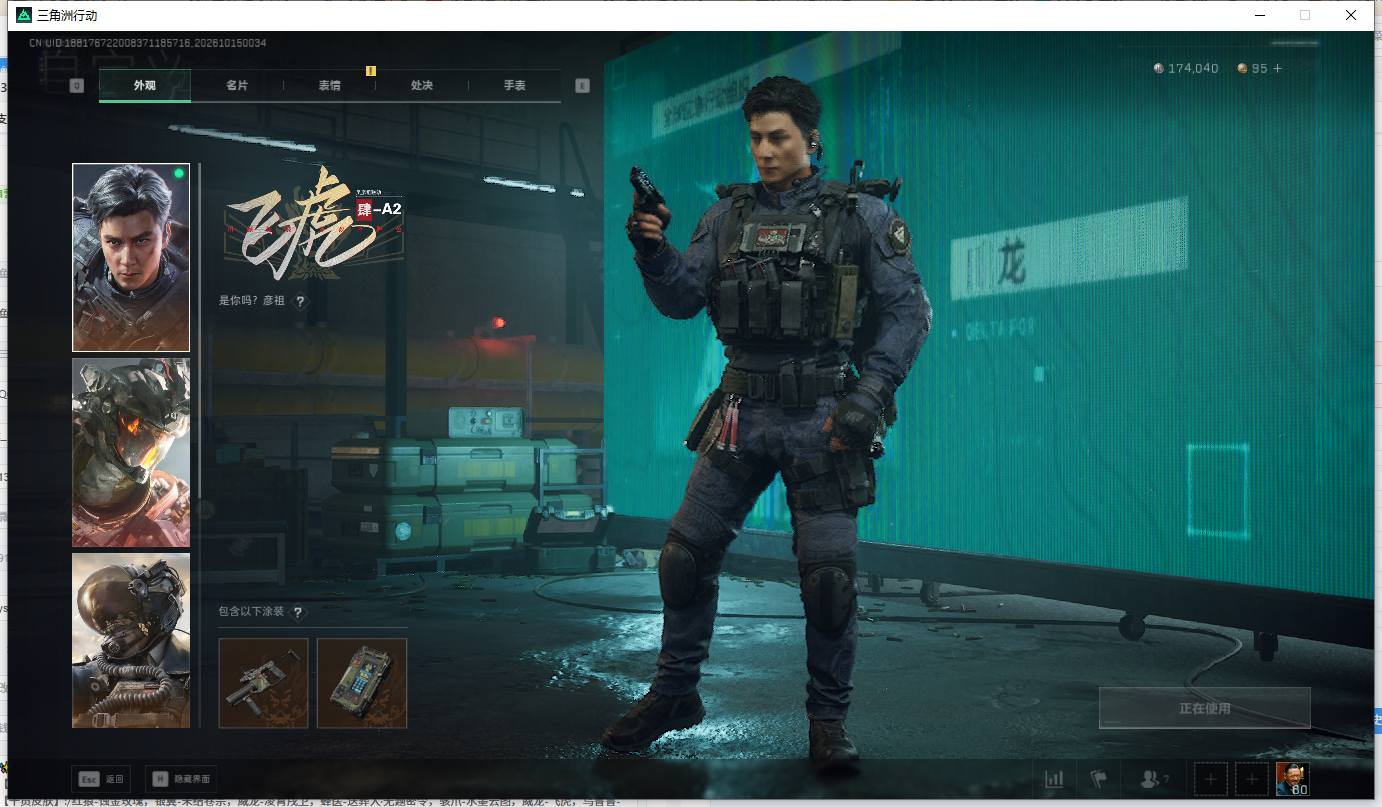View the included device skin item
1382x807 pixels.
point(362,683)
